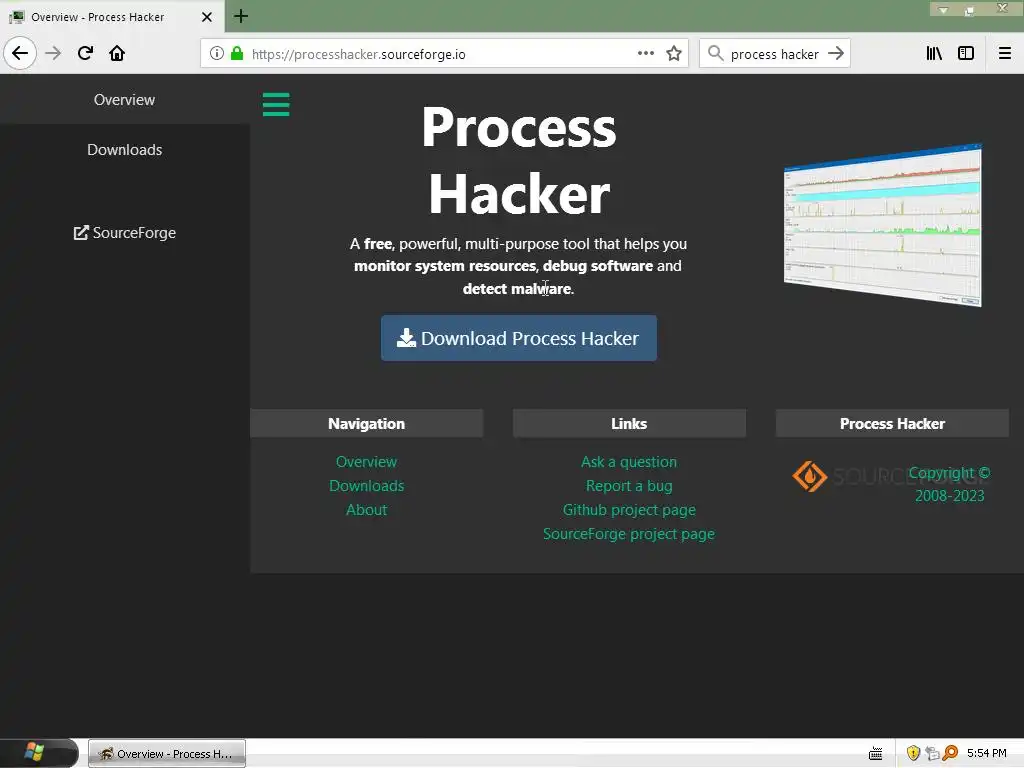Go back with the browser back arrow
Image resolution: width=1024 pixels, height=768 pixels.
click(20, 53)
